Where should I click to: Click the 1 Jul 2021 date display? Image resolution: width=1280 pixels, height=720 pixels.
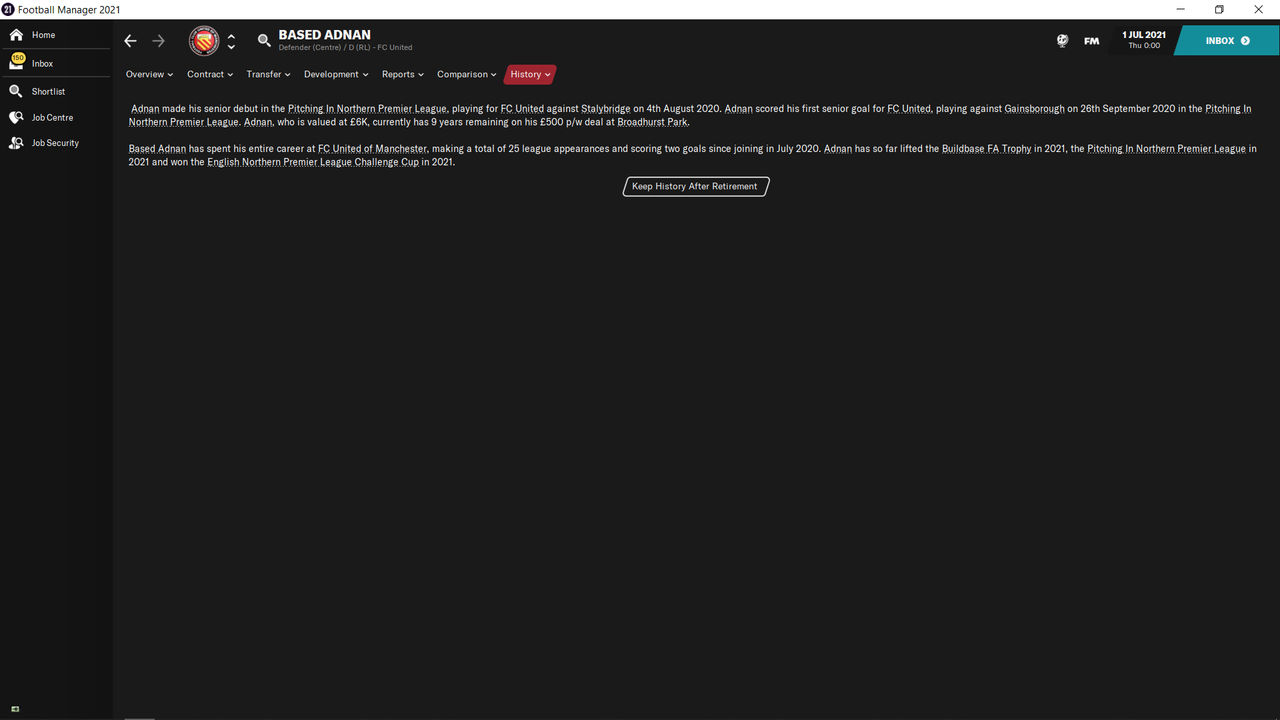pyautogui.click(x=1144, y=40)
